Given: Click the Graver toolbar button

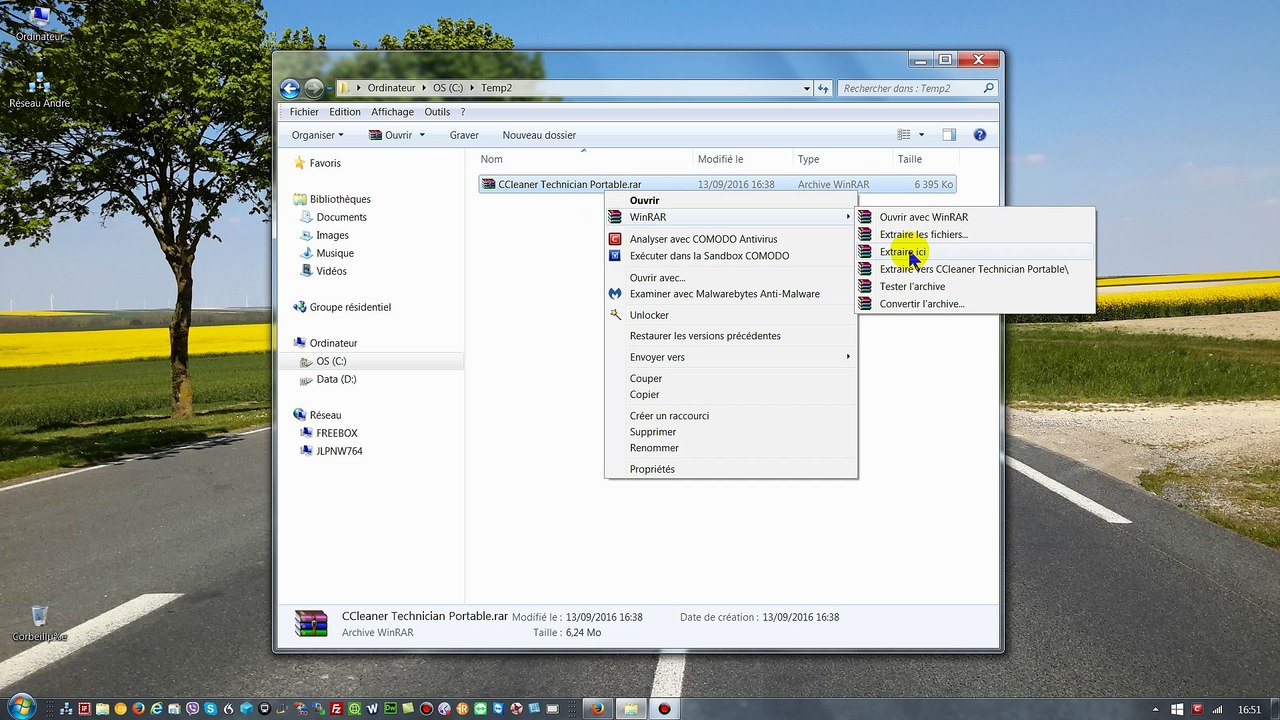Looking at the screenshot, I should (x=464, y=135).
